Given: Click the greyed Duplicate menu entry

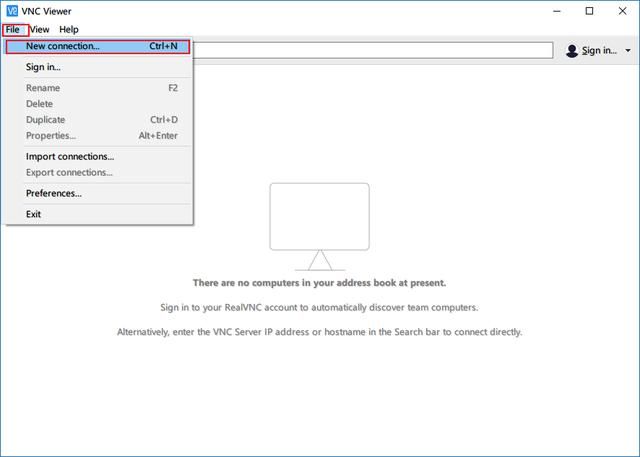Looking at the screenshot, I should point(98,120).
